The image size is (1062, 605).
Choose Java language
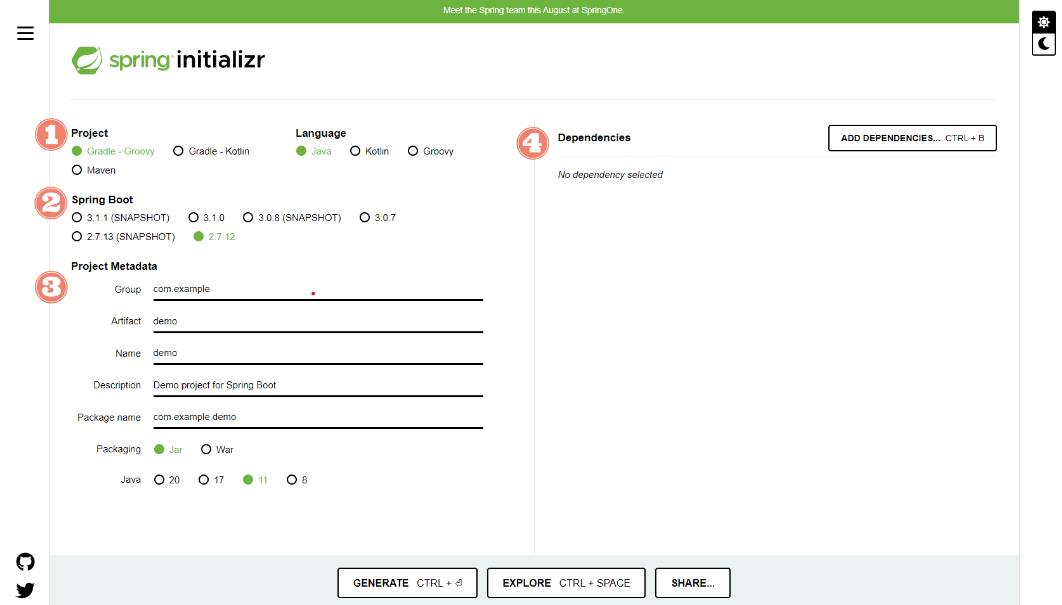click(x=314, y=151)
